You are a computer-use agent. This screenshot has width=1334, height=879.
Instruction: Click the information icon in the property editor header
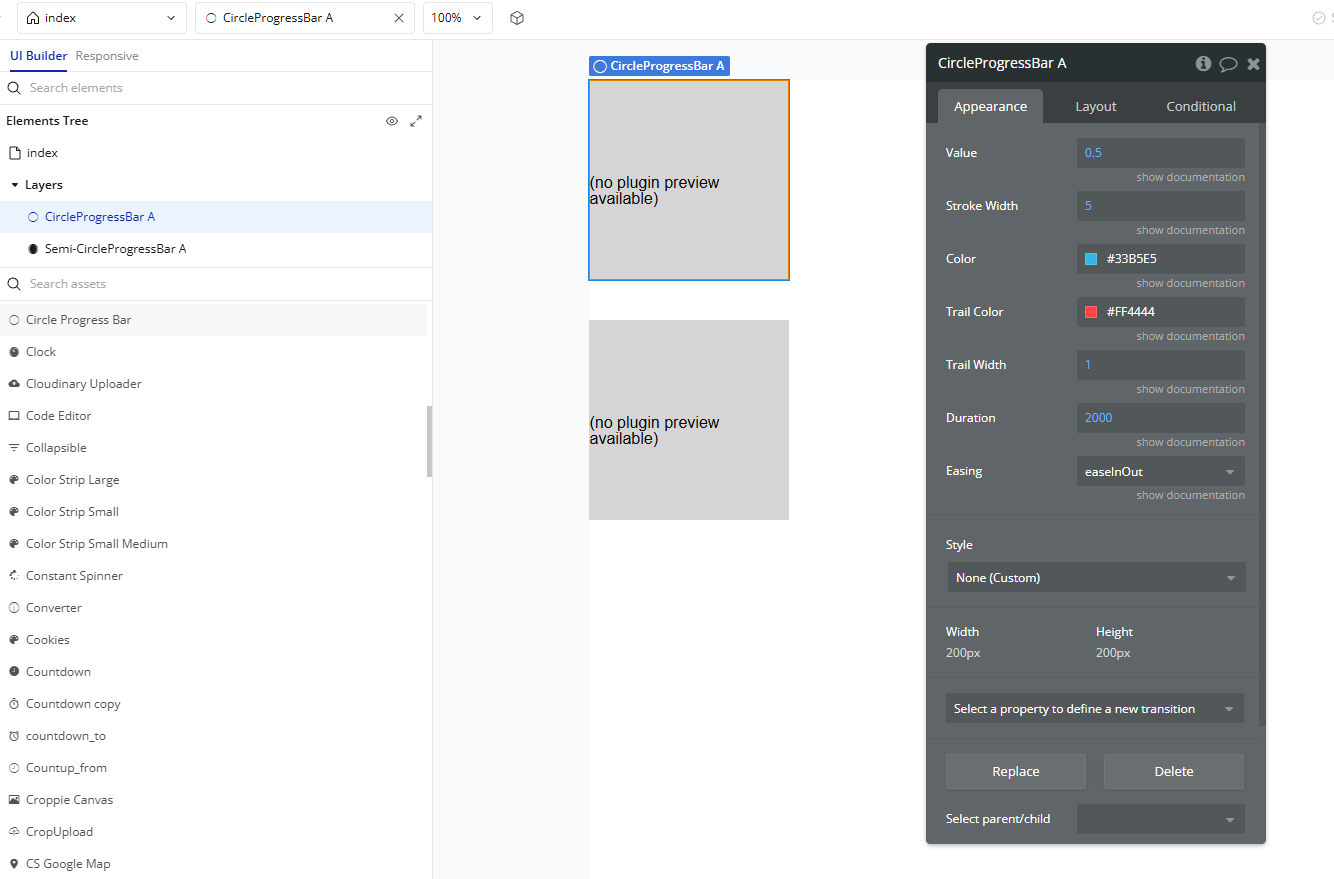(x=1203, y=63)
